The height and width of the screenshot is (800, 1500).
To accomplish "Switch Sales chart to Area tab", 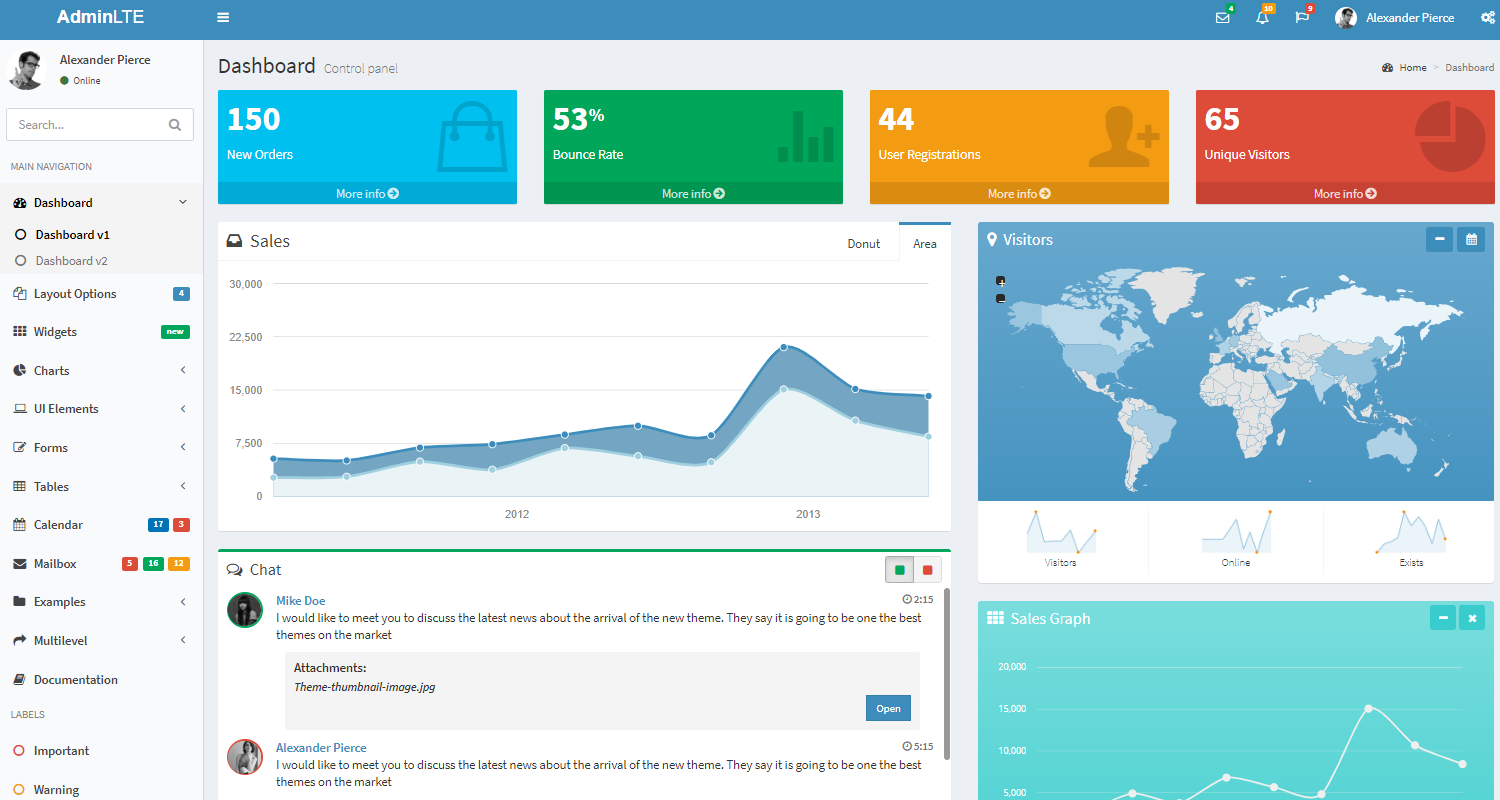I will [x=925, y=243].
